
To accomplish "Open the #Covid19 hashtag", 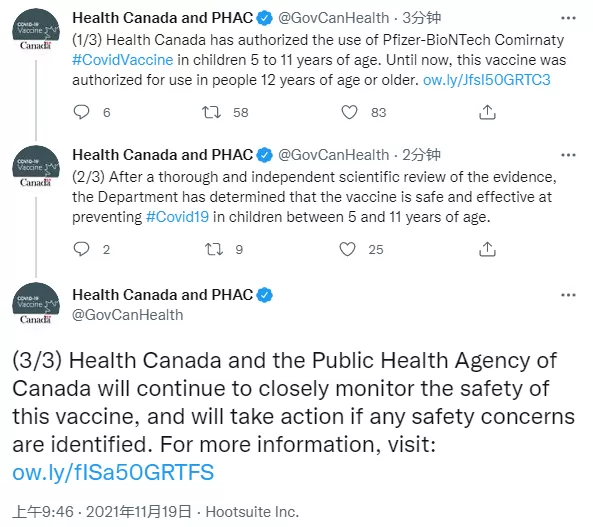I will [177, 217].
